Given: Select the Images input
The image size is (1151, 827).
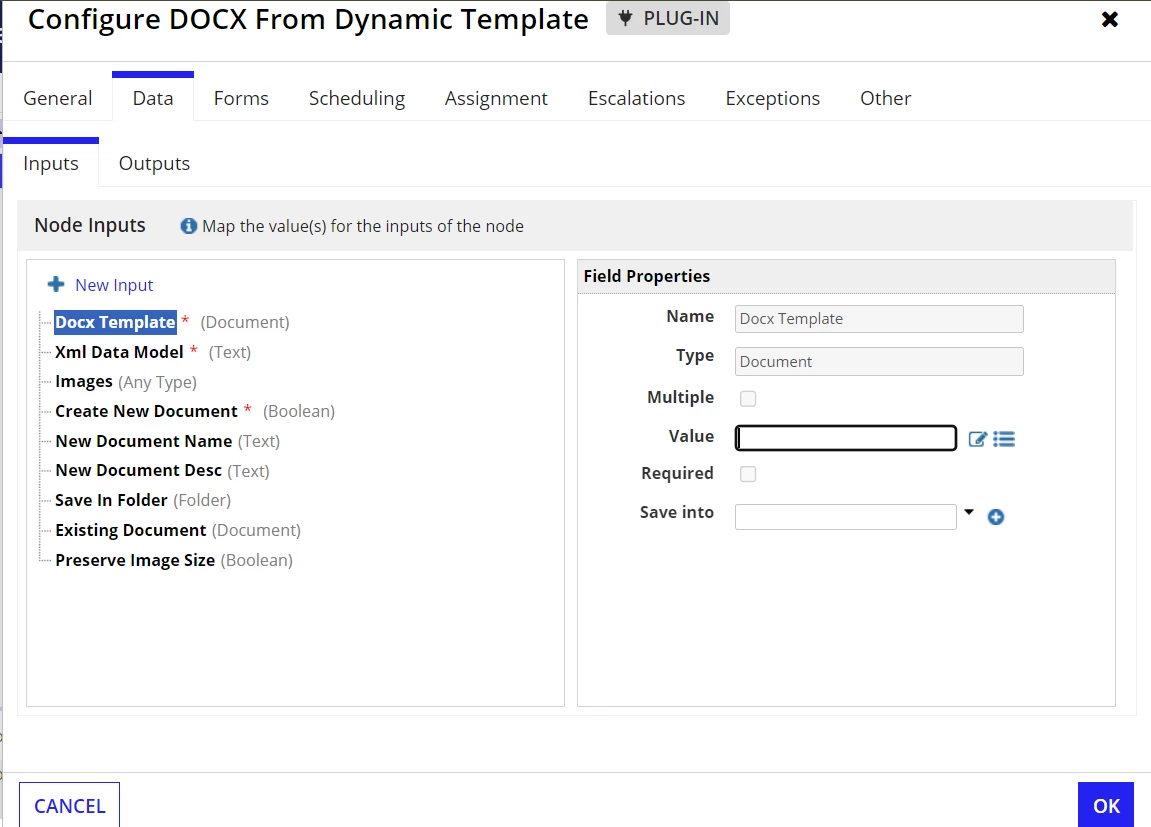Looking at the screenshot, I should 84,382.
